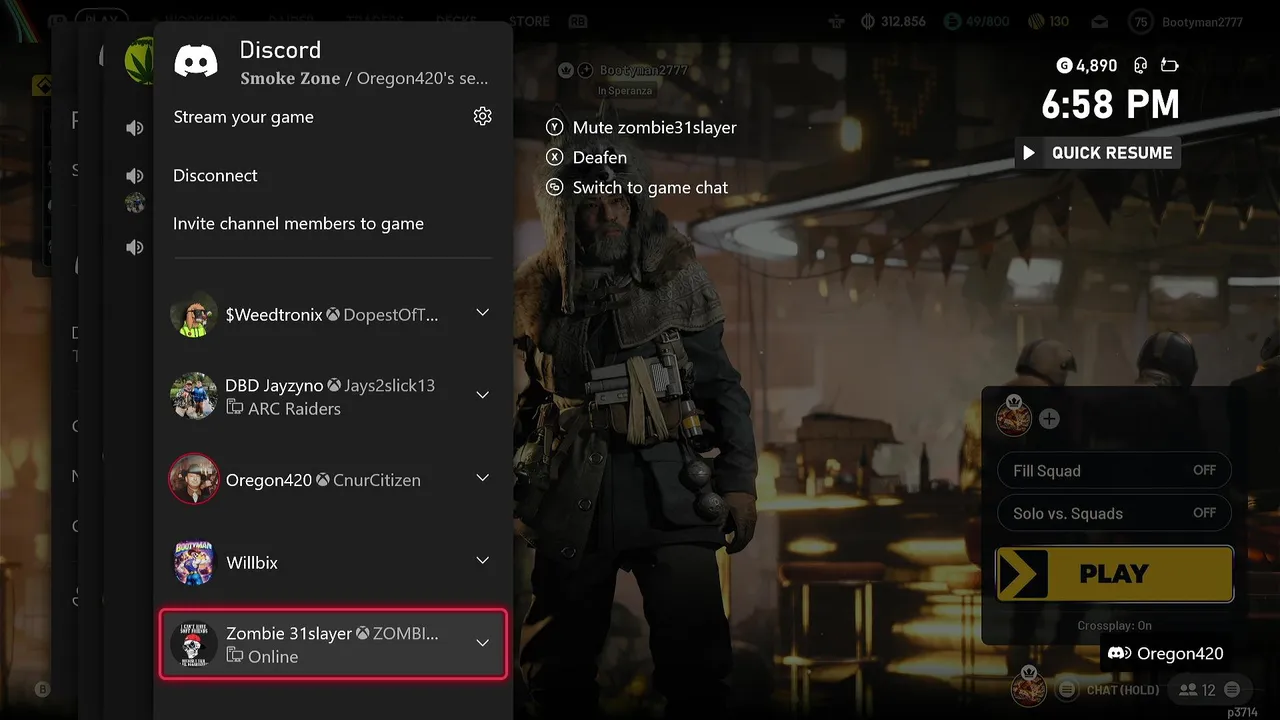Click Switch to game chat
Image resolution: width=1280 pixels, height=720 pixels.
pyautogui.click(x=650, y=188)
